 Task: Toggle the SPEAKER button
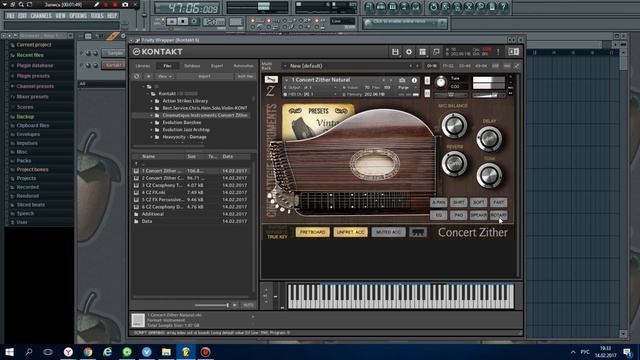[x=478, y=215]
